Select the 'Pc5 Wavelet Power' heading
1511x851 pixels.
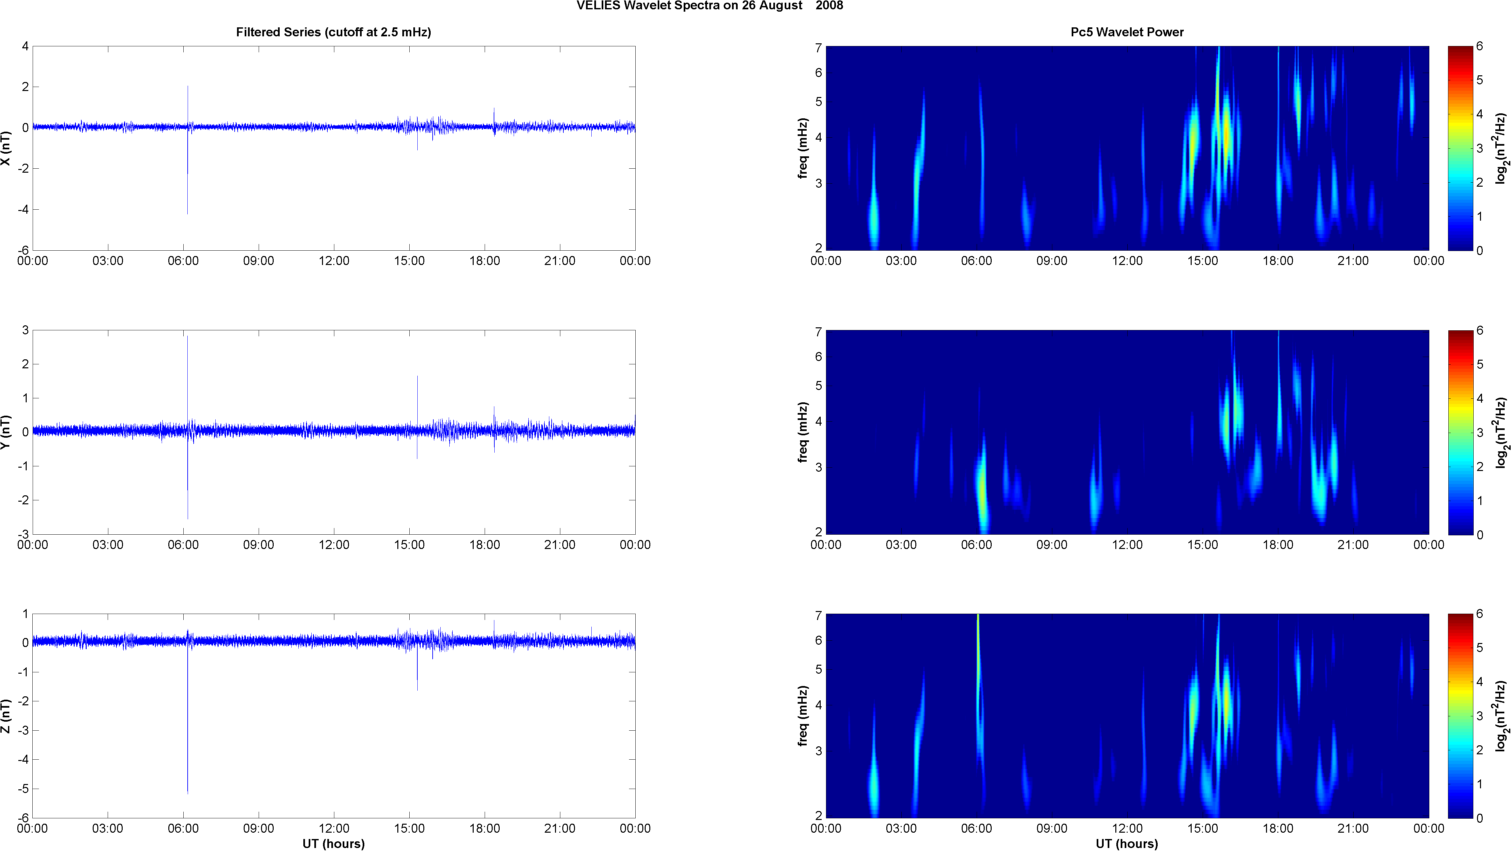pyautogui.click(x=1127, y=32)
